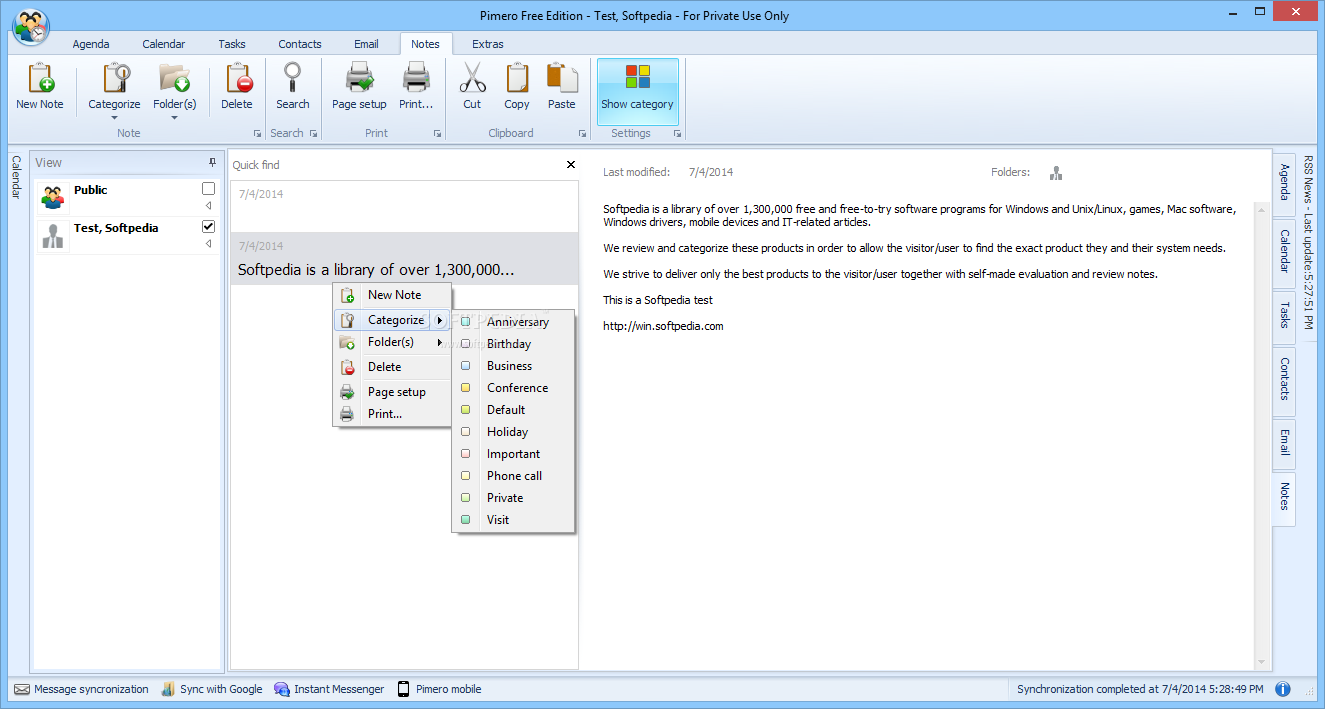Select the Phone call category entry
The height and width of the screenshot is (709, 1325).
point(514,476)
